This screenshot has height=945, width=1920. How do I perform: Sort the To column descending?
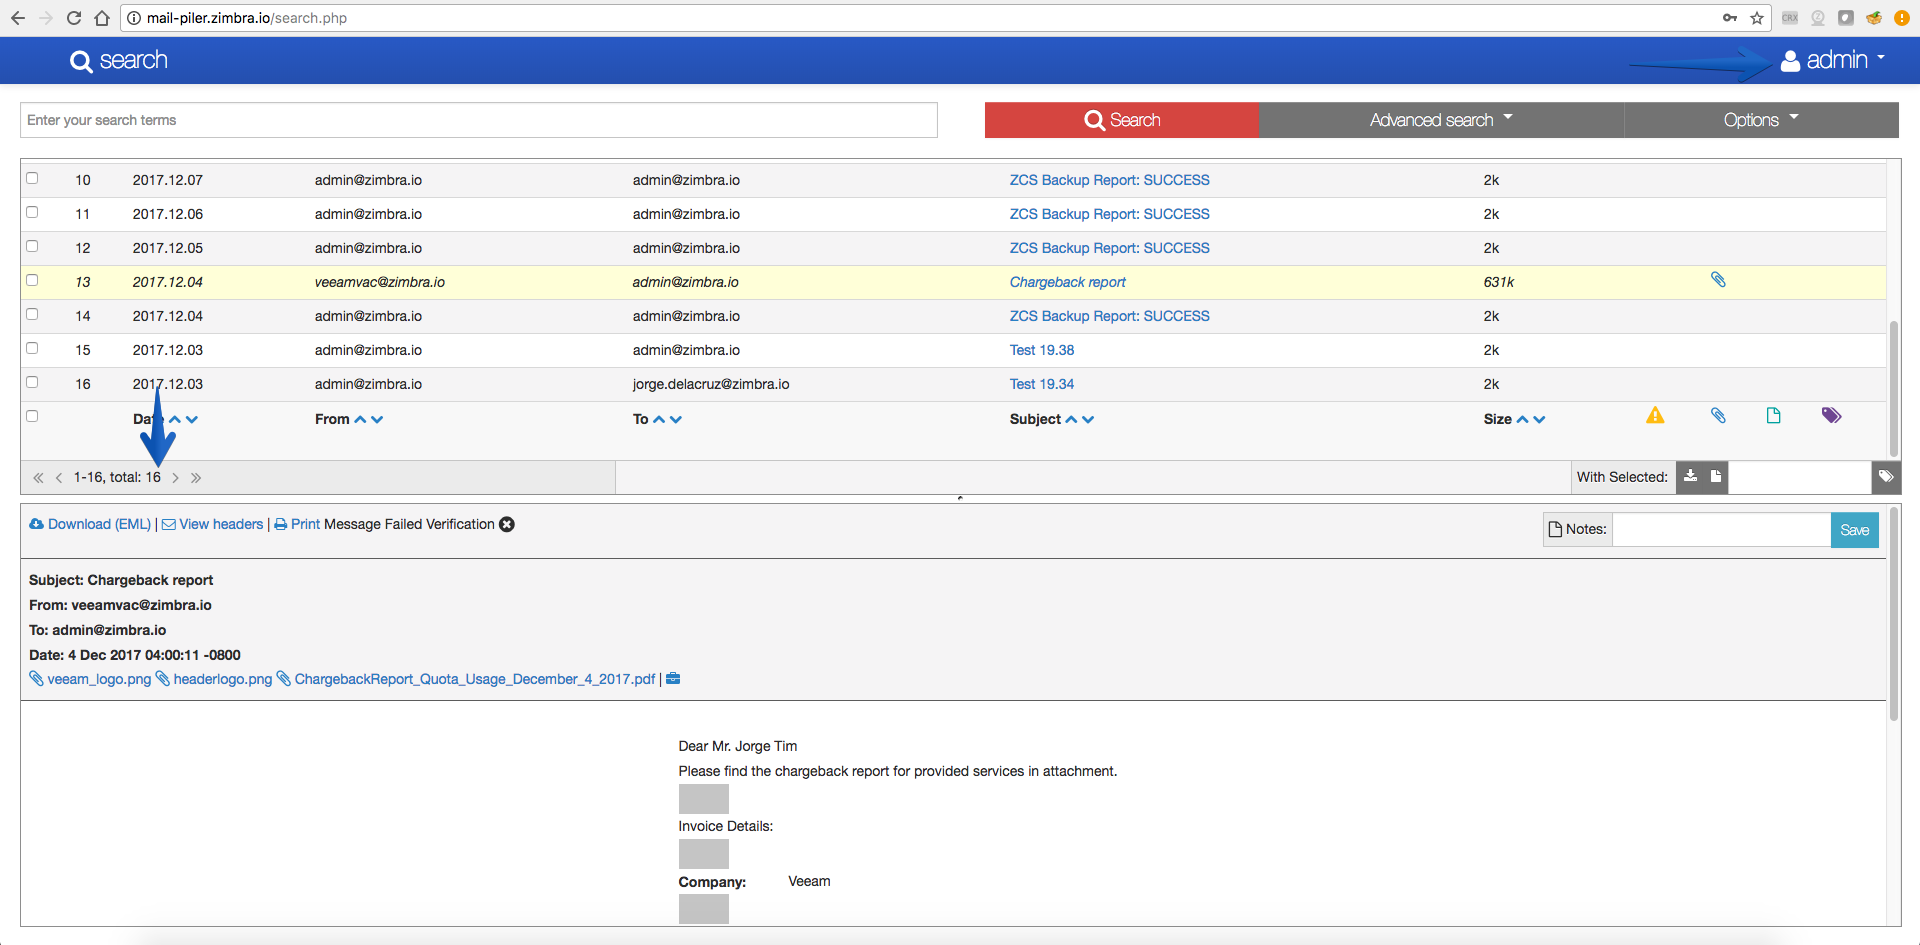(676, 420)
